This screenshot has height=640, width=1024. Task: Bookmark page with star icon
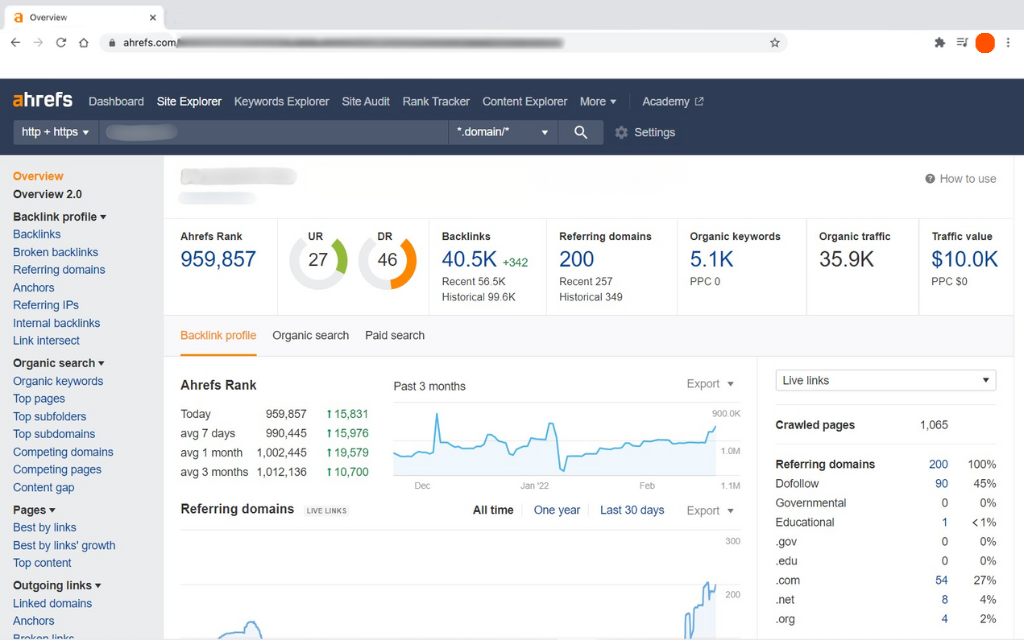(x=774, y=43)
